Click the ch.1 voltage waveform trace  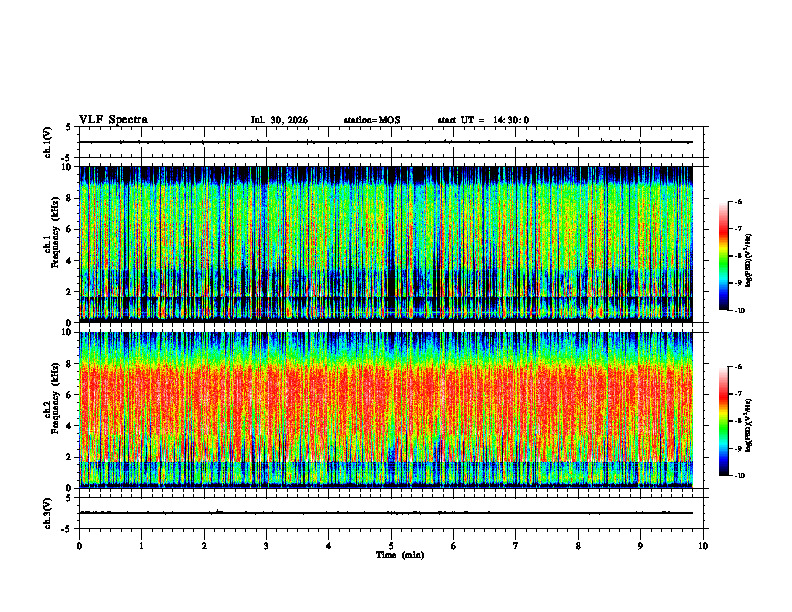tap(385, 142)
